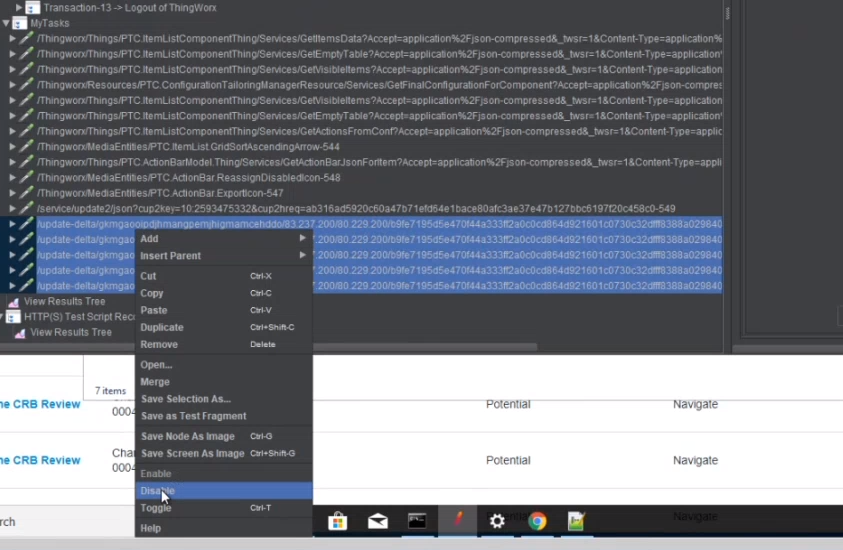Select the ReassignDisabledIcon-548 request row
This screenshot has height=550, width=843.
coord(188,177)
